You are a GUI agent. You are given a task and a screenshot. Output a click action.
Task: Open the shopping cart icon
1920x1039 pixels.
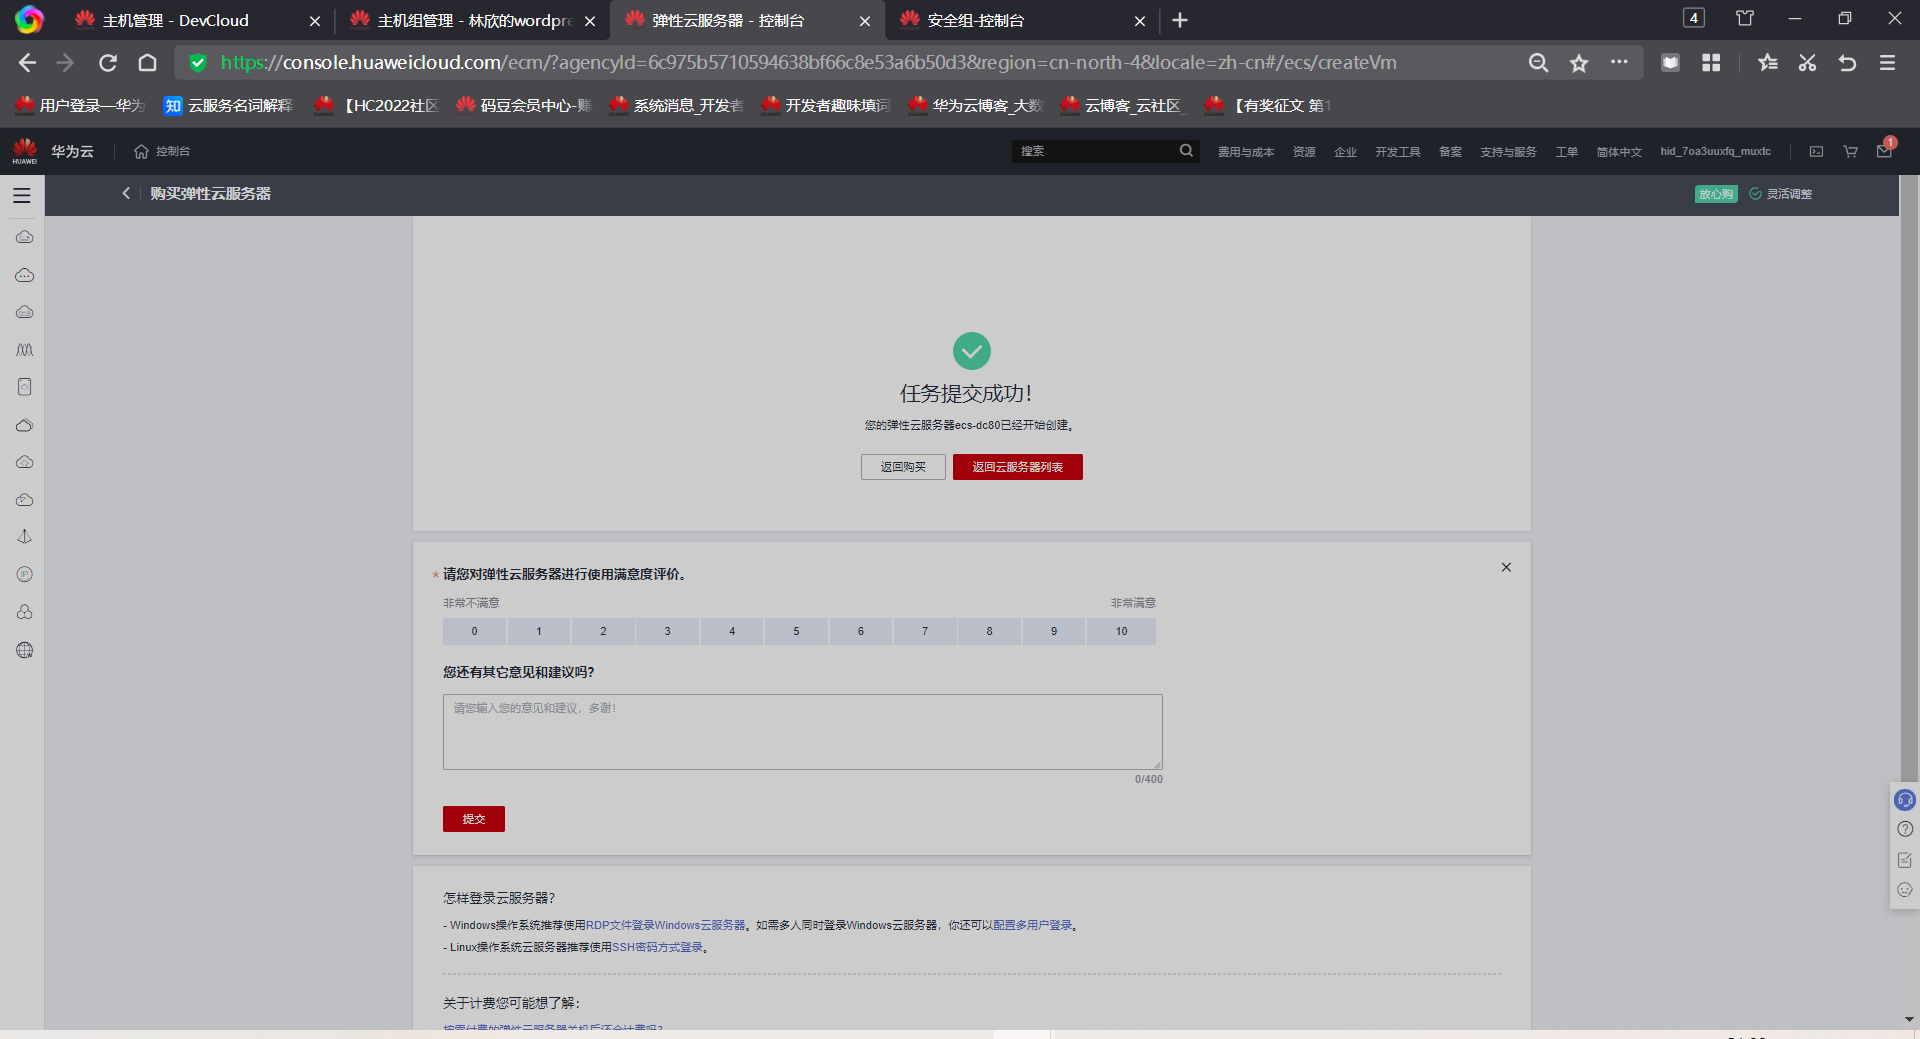click(1850, 152)
